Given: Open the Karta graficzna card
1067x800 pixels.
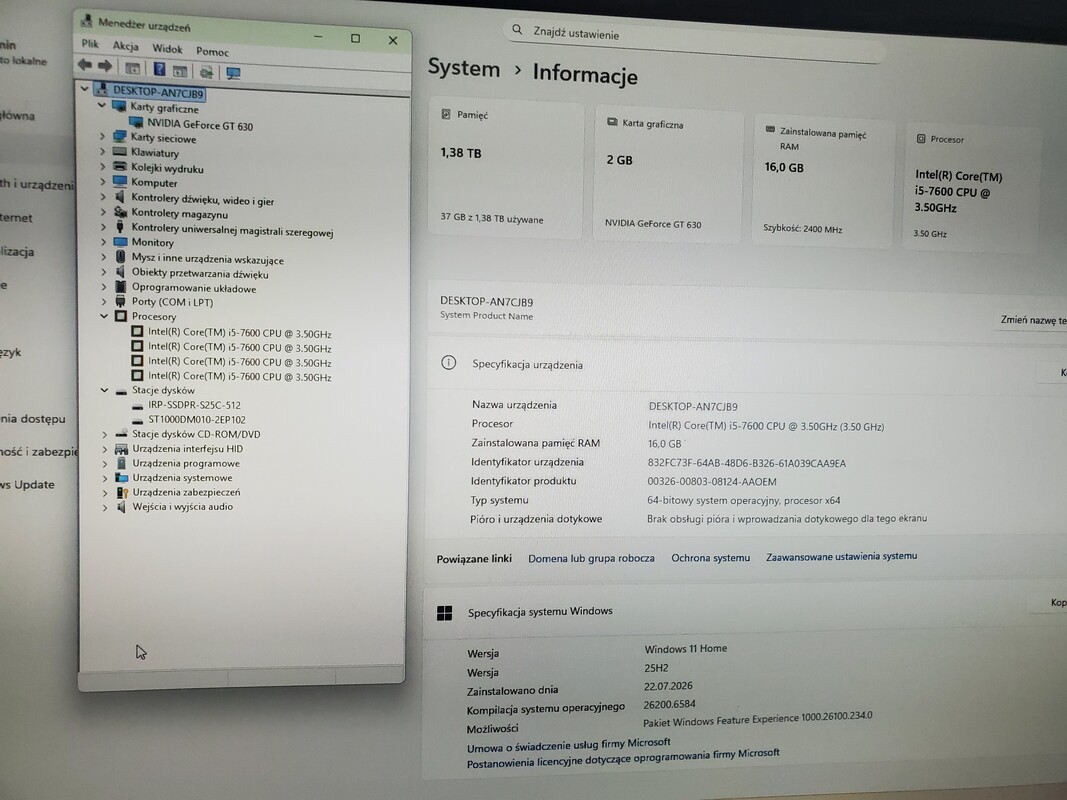Looking at the screenshot, I should tap(668, 173).
